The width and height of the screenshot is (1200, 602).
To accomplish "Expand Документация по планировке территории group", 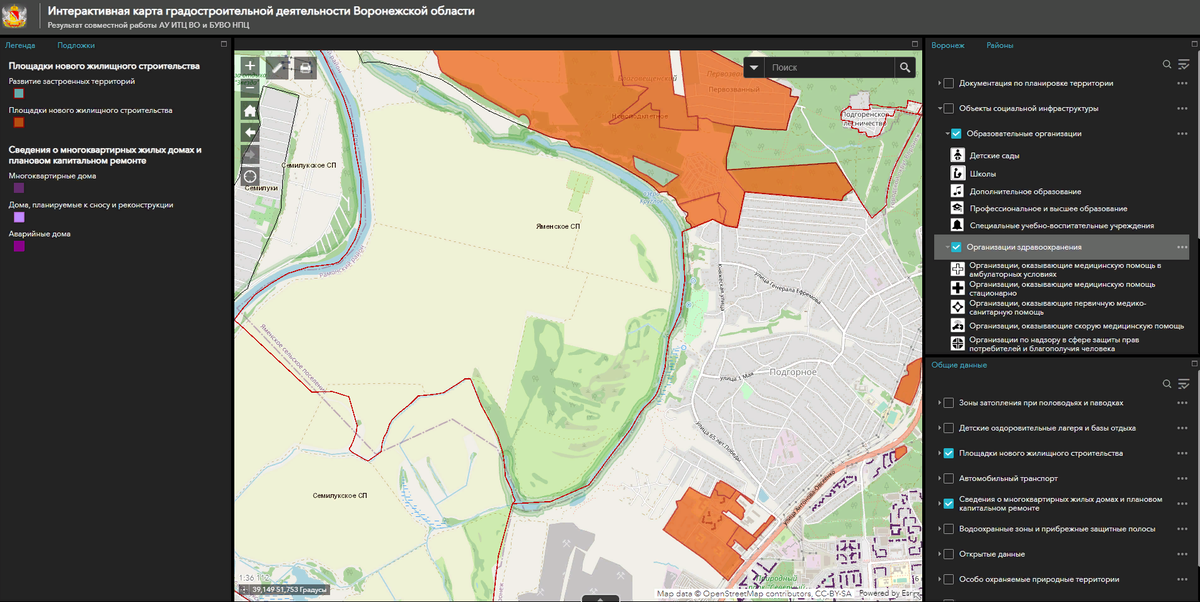I will (x=938, y=83).
